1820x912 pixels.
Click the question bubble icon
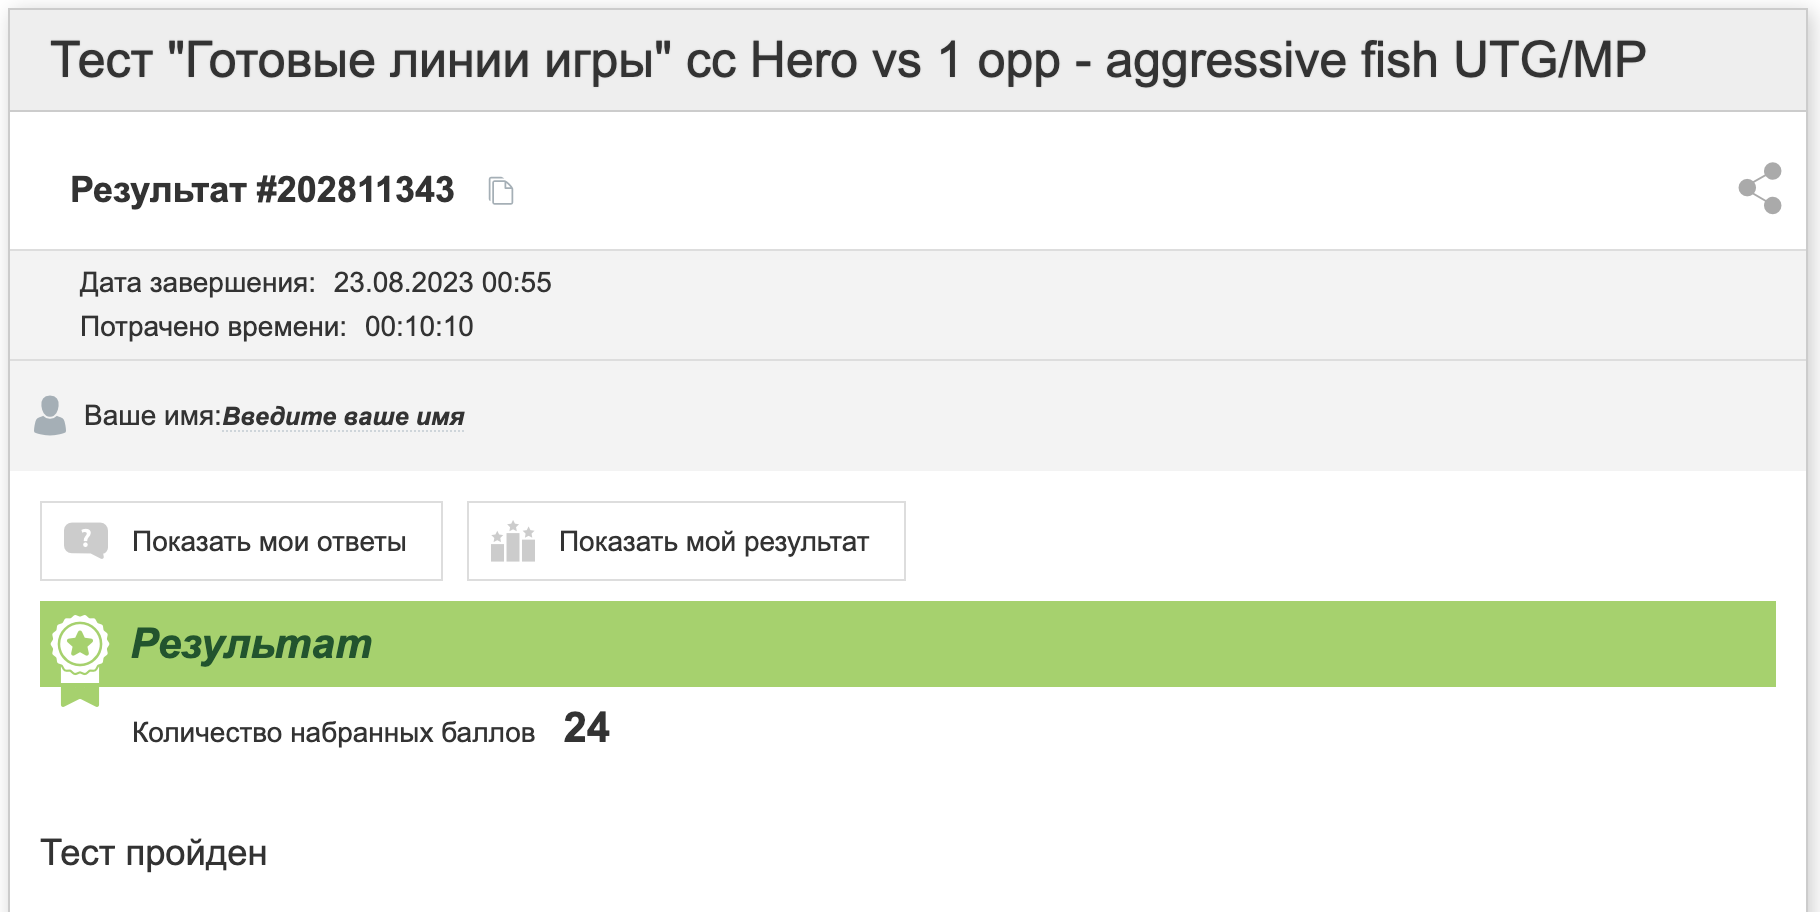86,541
